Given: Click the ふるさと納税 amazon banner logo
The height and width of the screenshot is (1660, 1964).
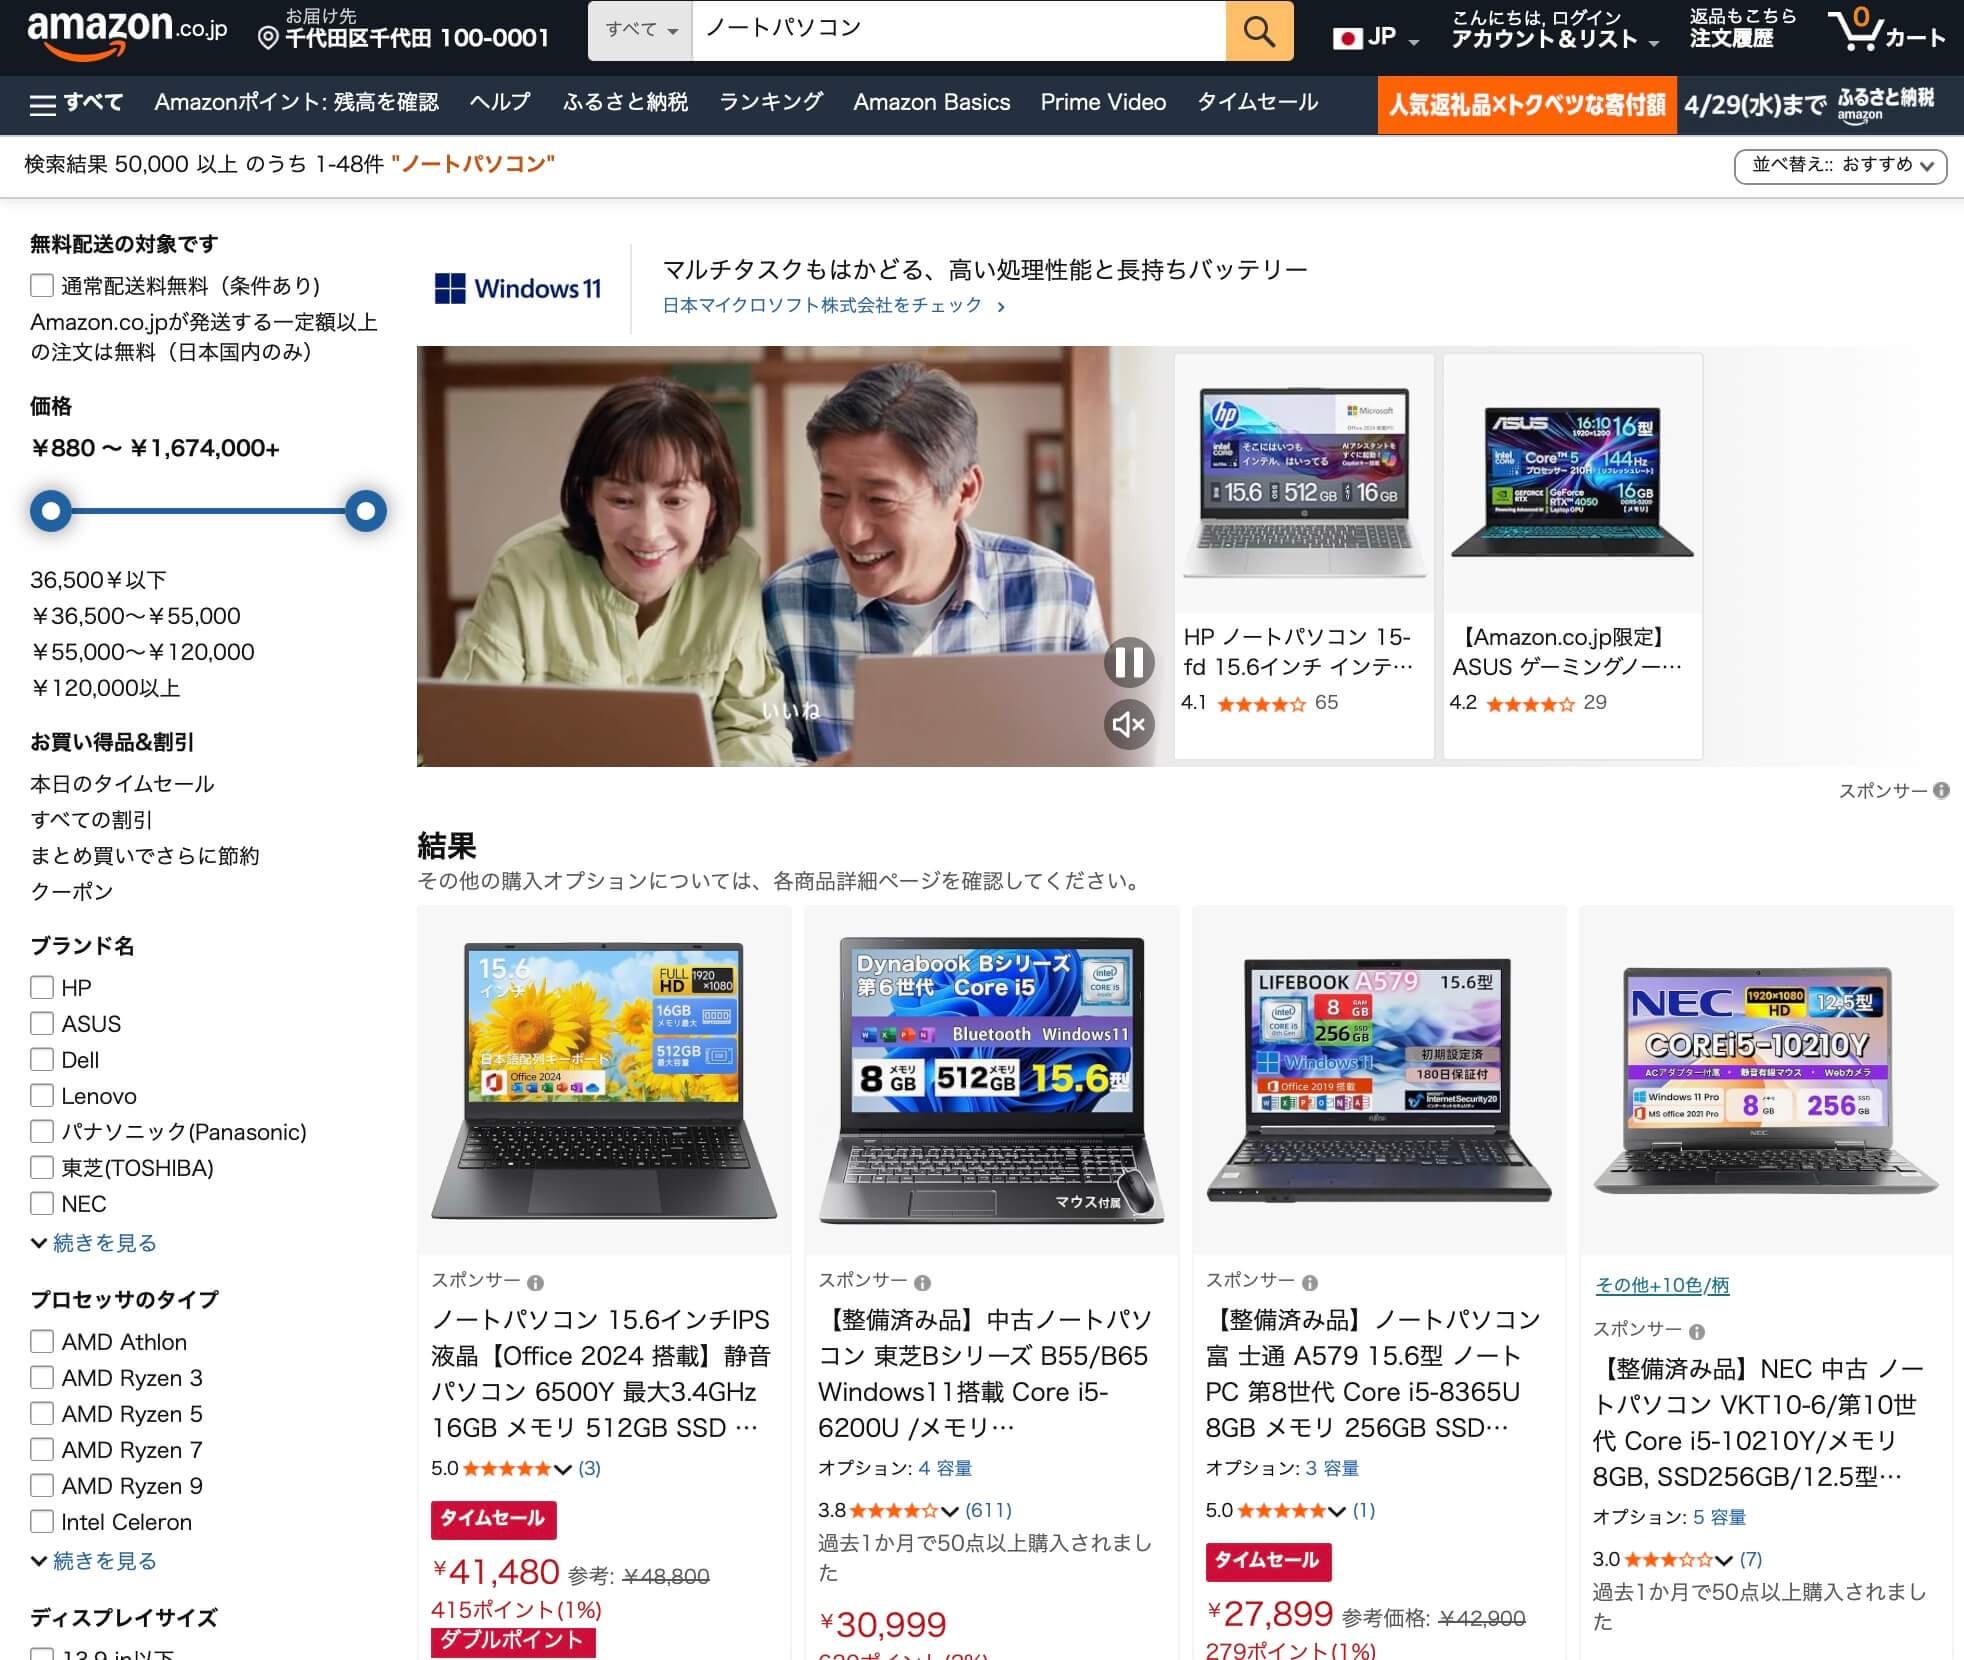Looking at the screenshot, I should point(1886,104).
